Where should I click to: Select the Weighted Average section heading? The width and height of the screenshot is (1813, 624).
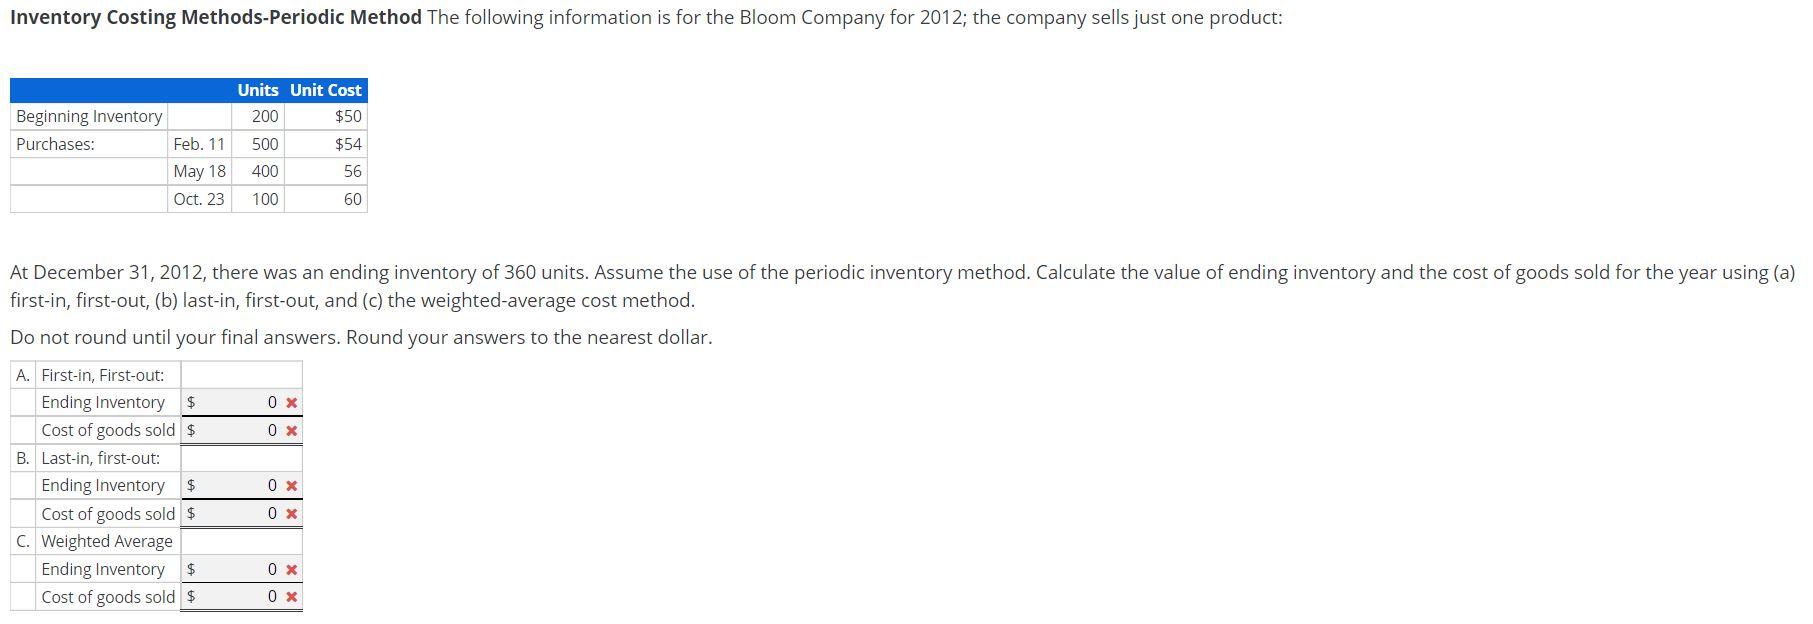click(x=107, y=541)
